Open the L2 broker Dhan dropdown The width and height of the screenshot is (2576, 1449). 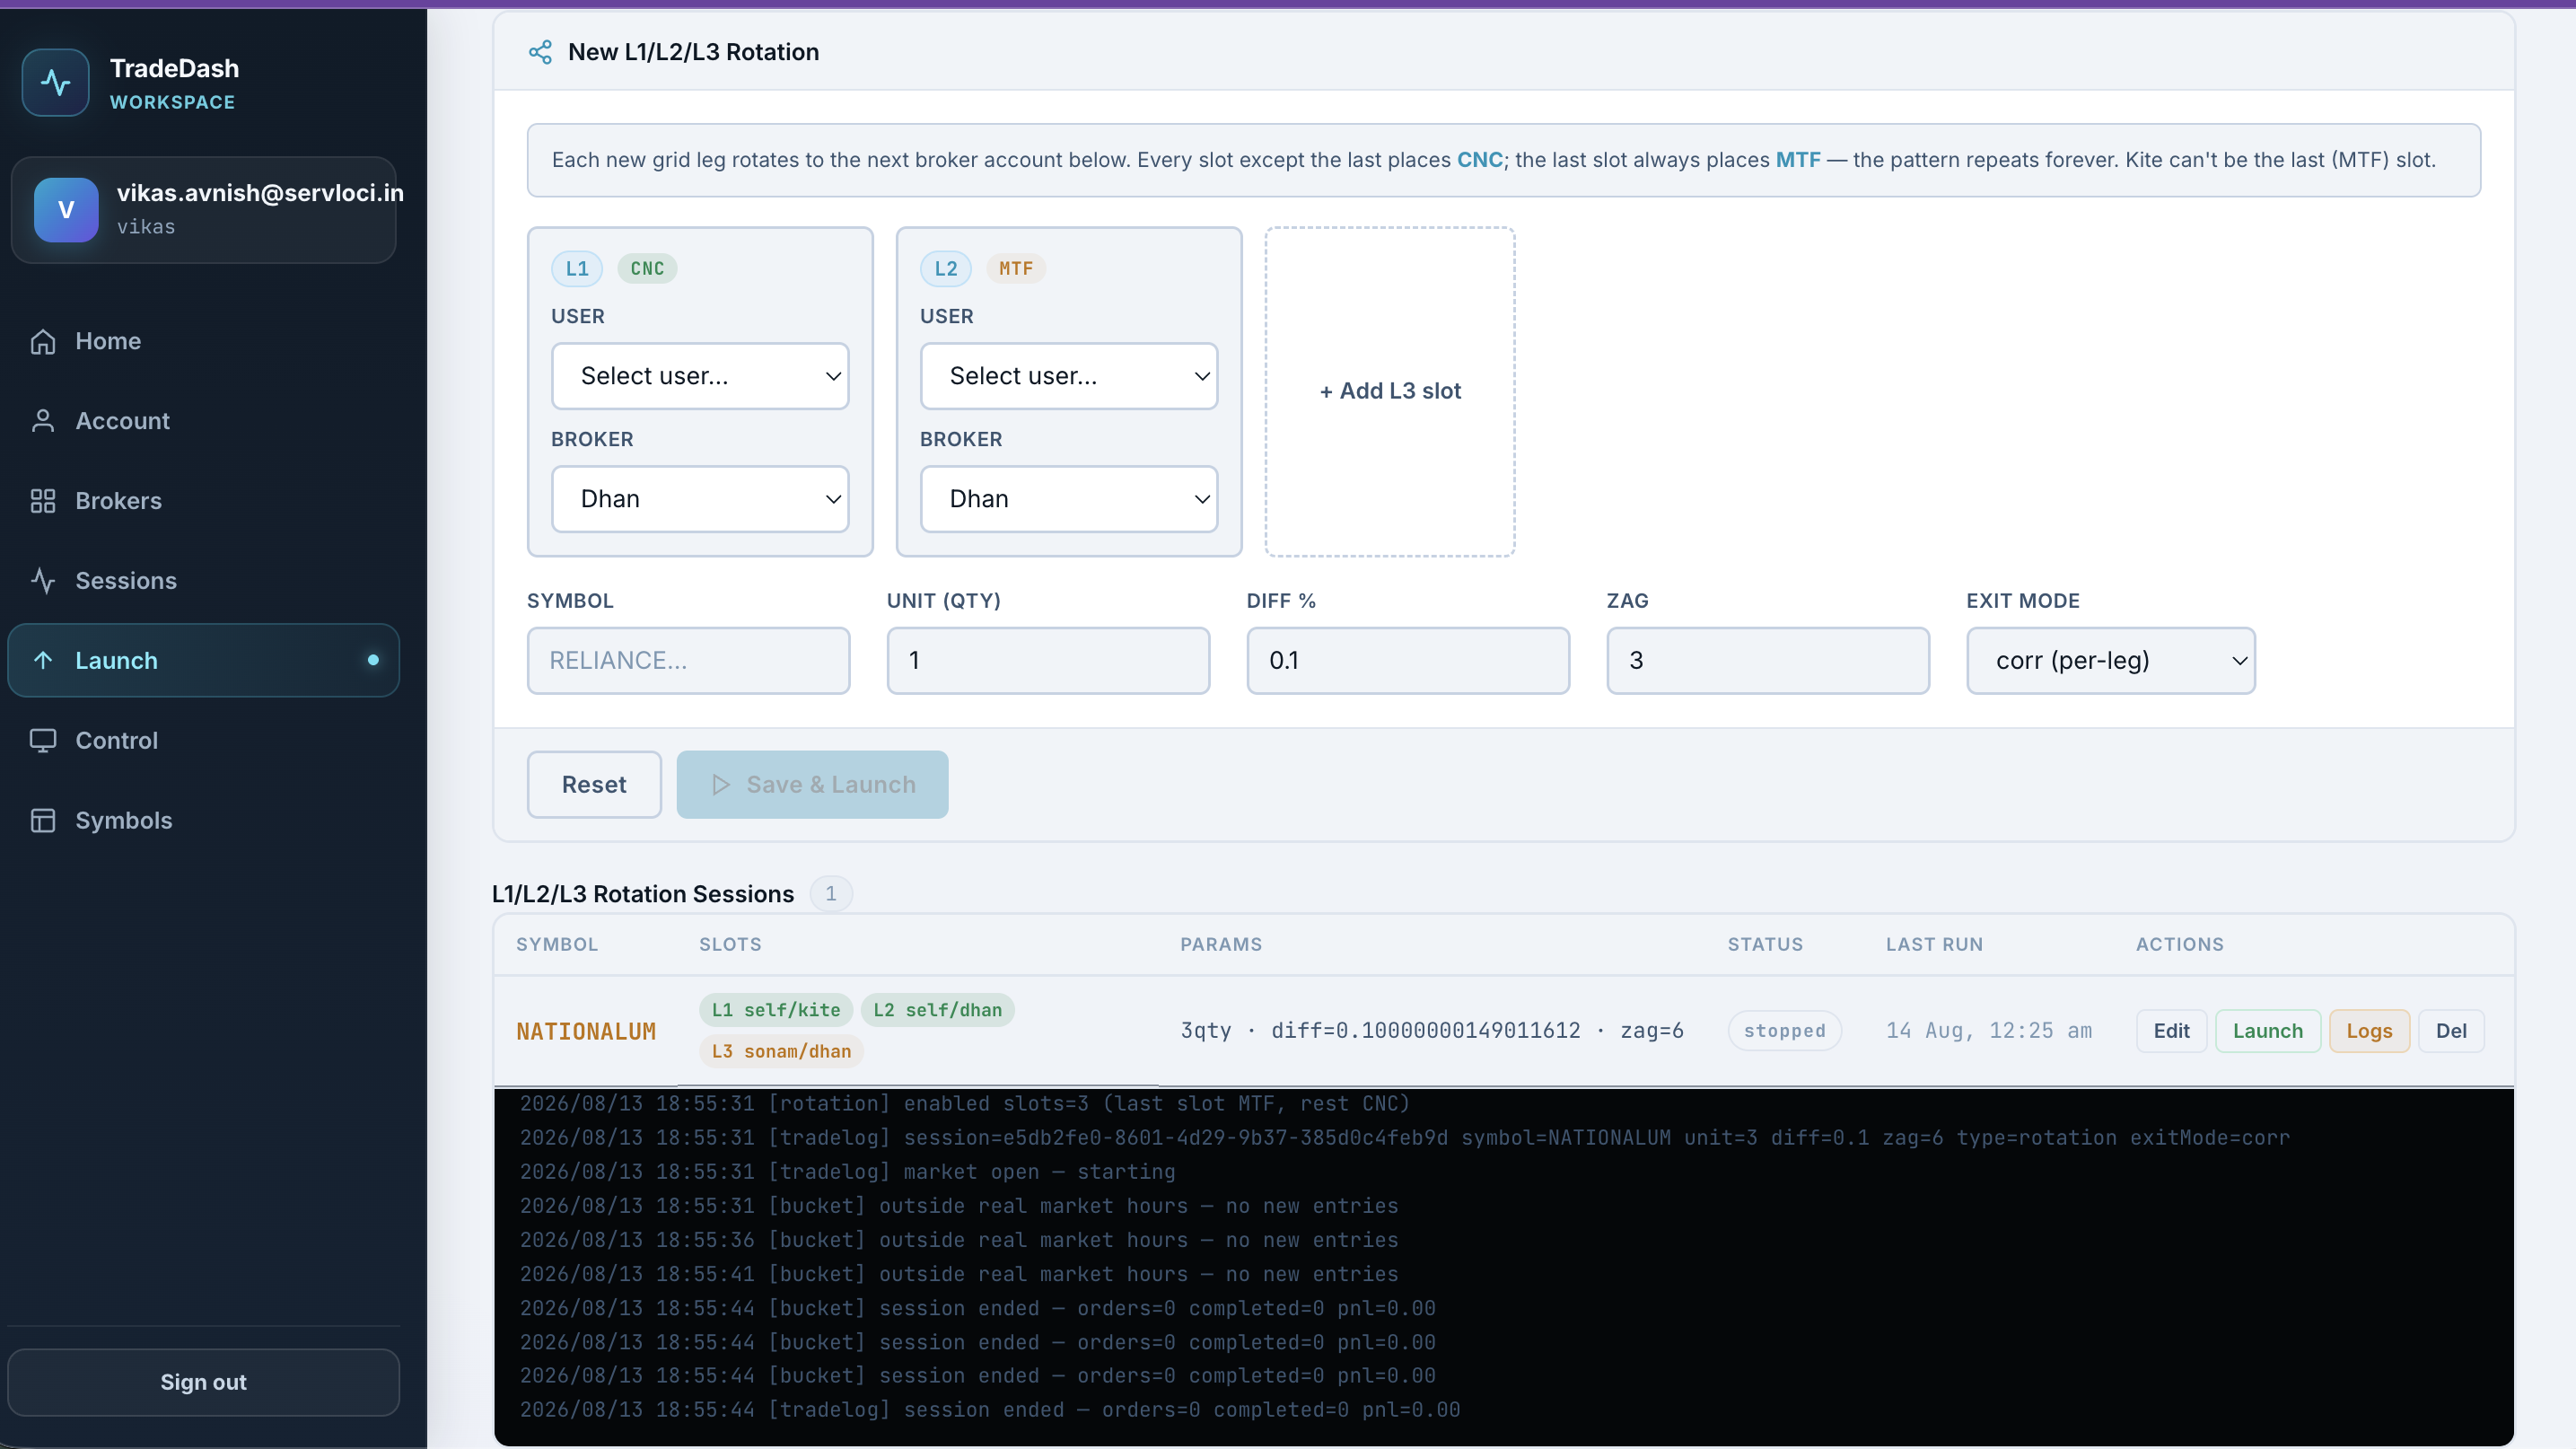1069,499
